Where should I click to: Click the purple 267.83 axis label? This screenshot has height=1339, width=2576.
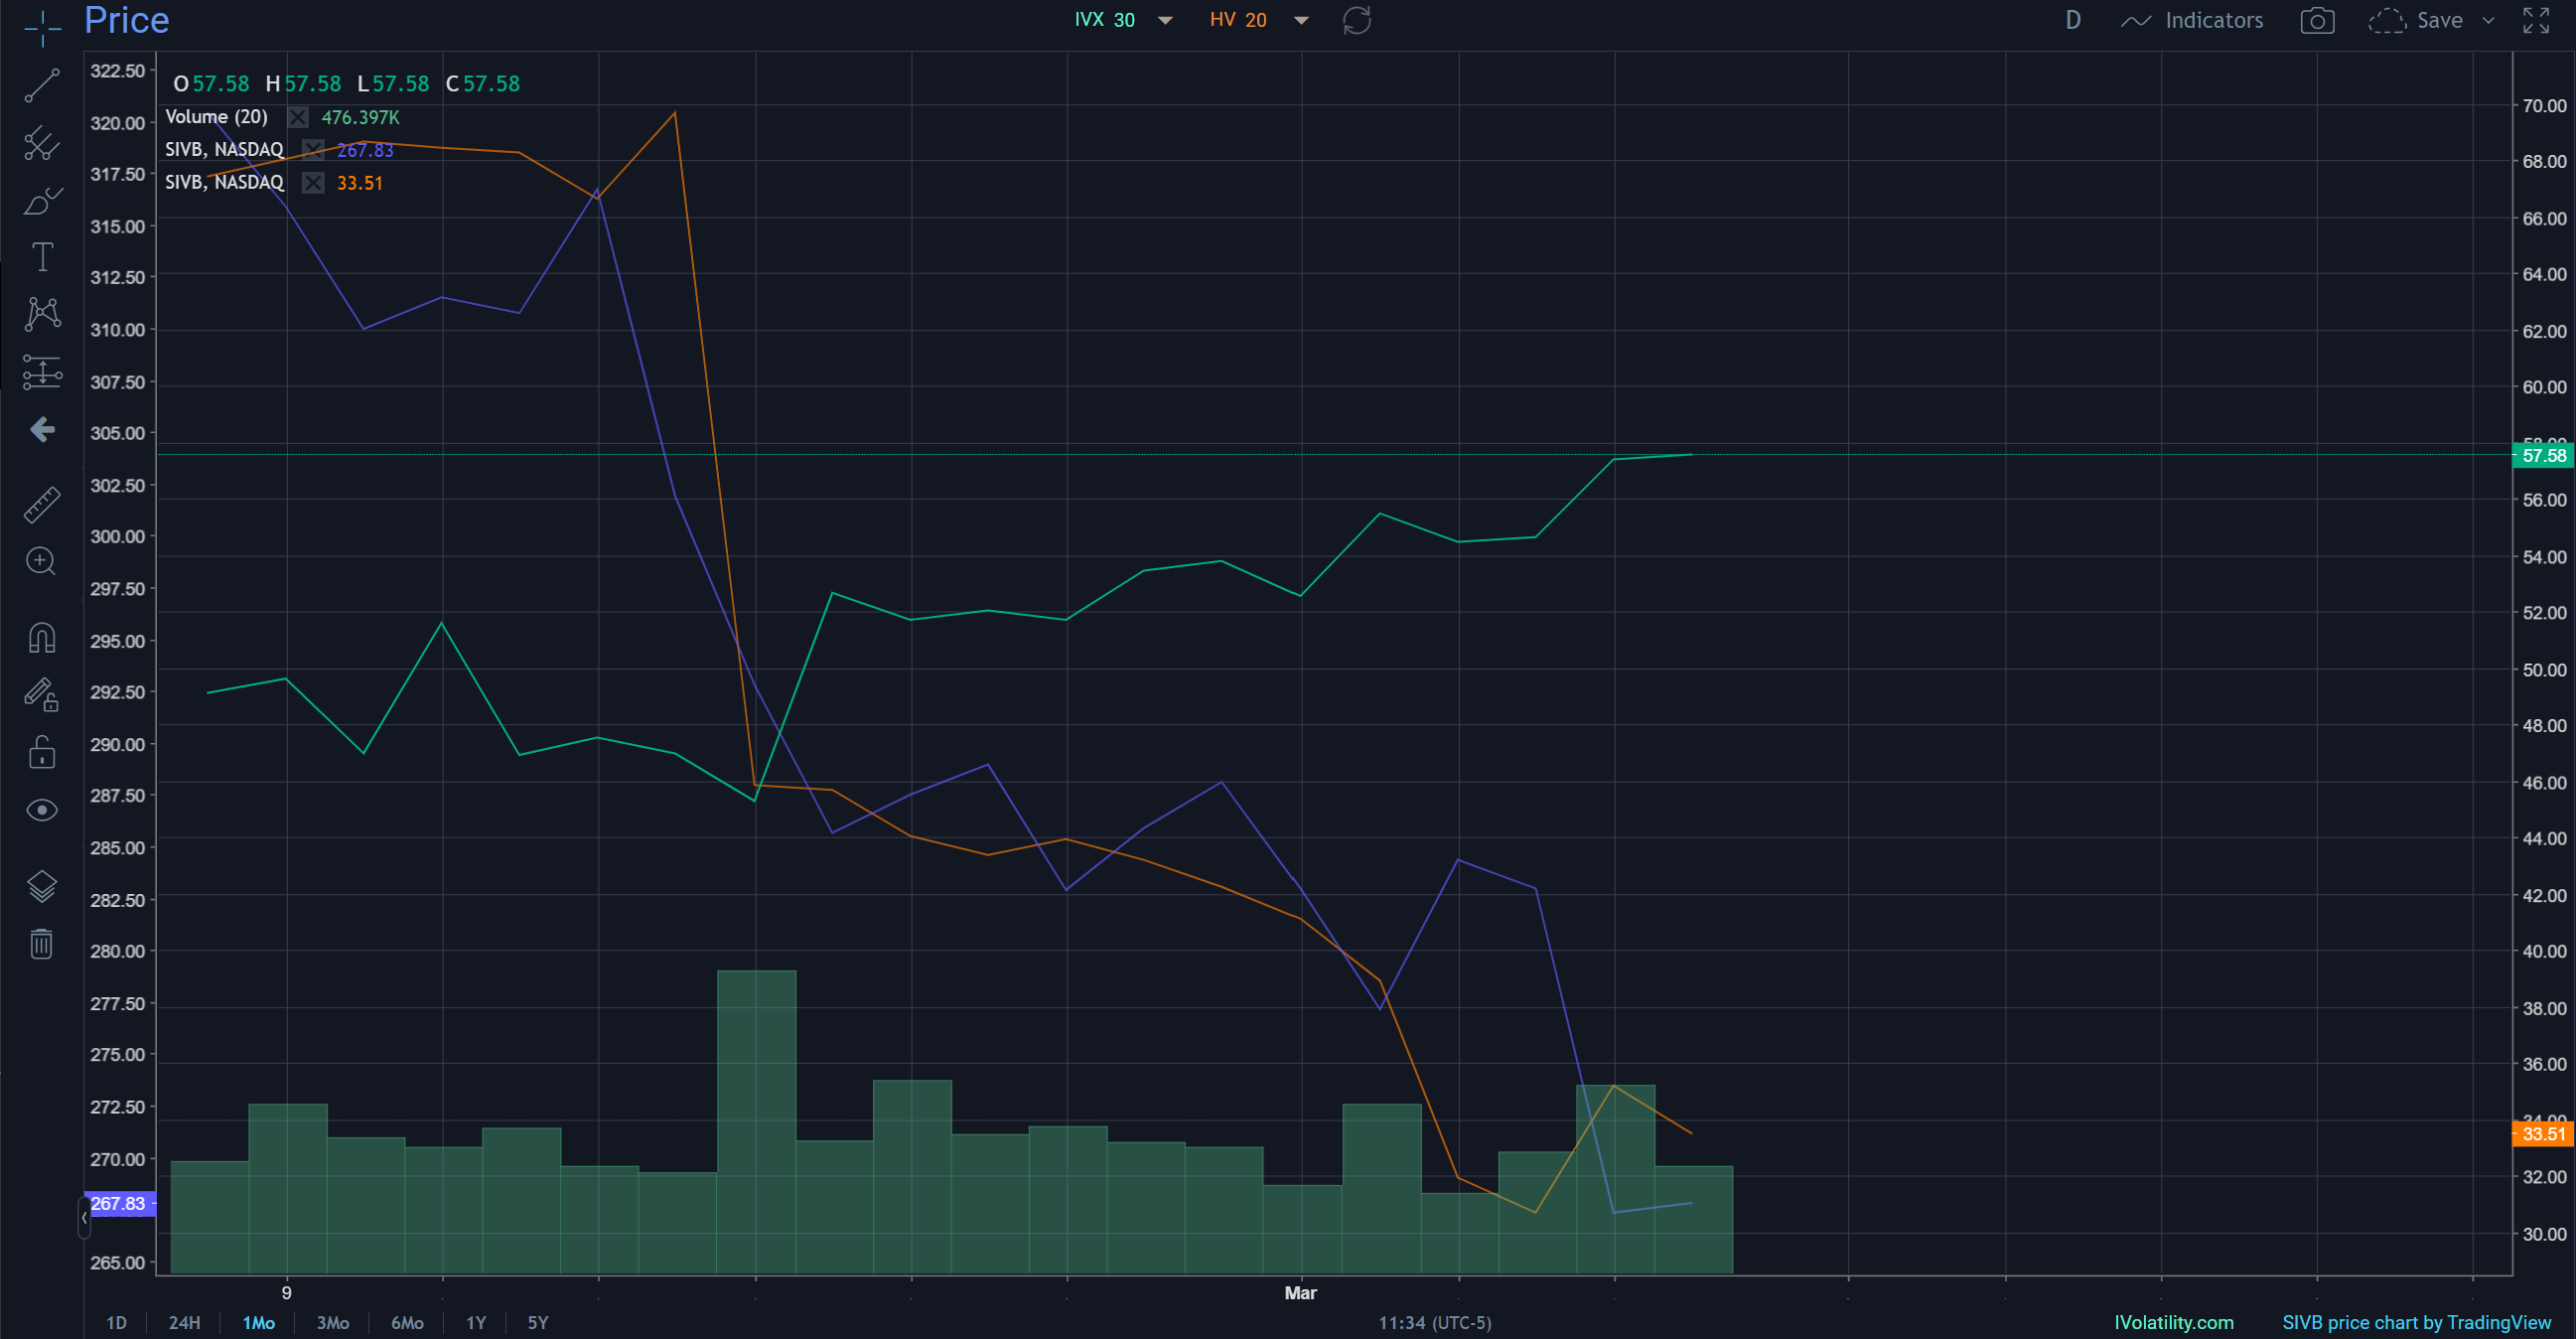(119, 1203)
